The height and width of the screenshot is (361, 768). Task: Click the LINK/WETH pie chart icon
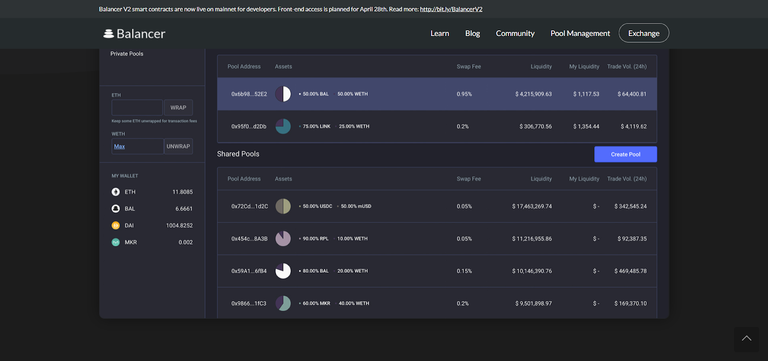(283, 126)
